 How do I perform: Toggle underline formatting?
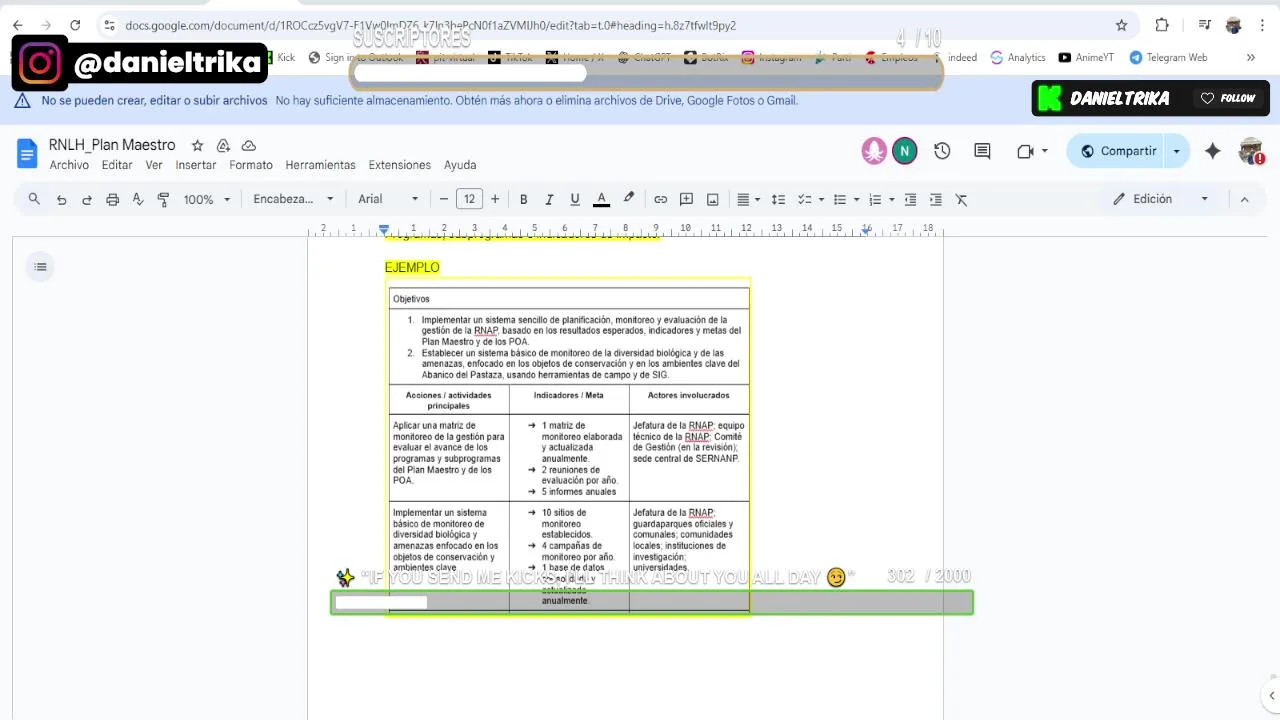pos(575,199)
